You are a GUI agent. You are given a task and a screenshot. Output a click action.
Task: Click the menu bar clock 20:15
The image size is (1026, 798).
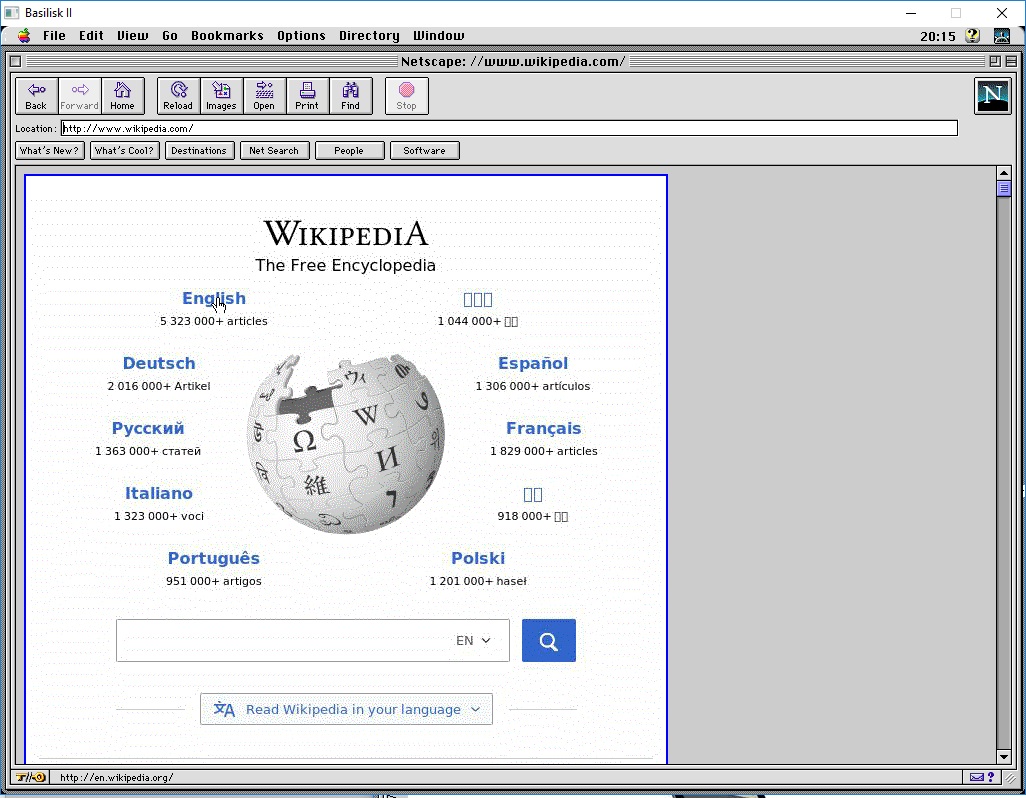pyautogui.click(x=938, y=37)
